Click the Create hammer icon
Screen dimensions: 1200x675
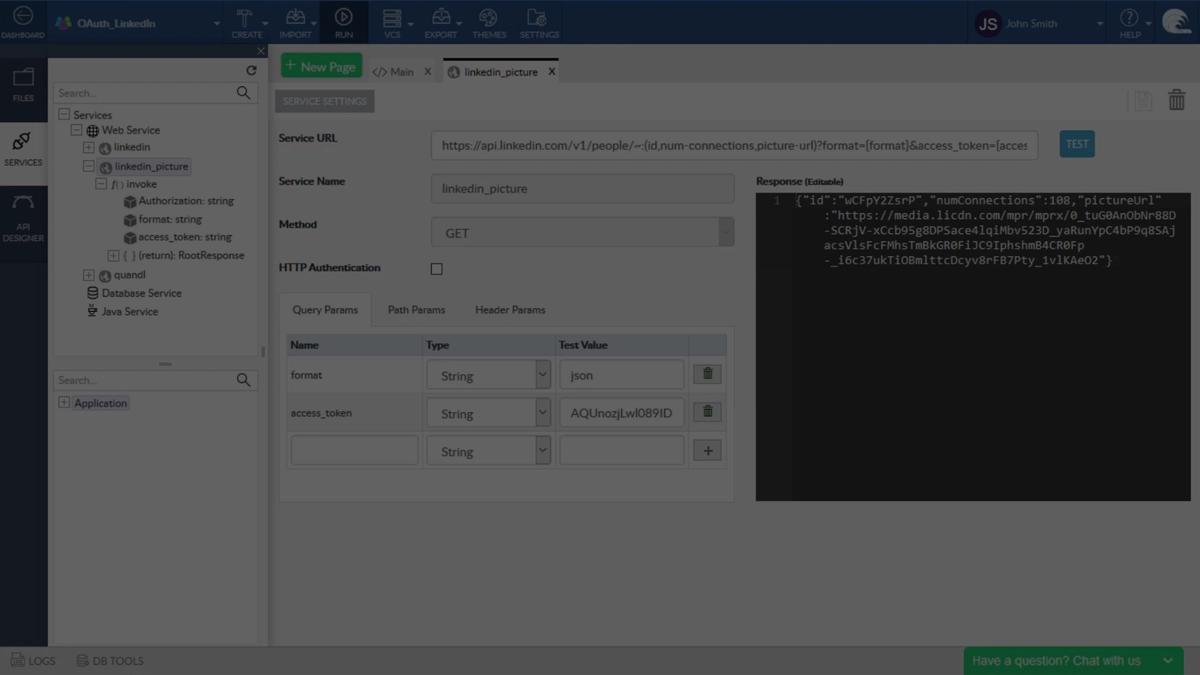(x=244, y=18)
